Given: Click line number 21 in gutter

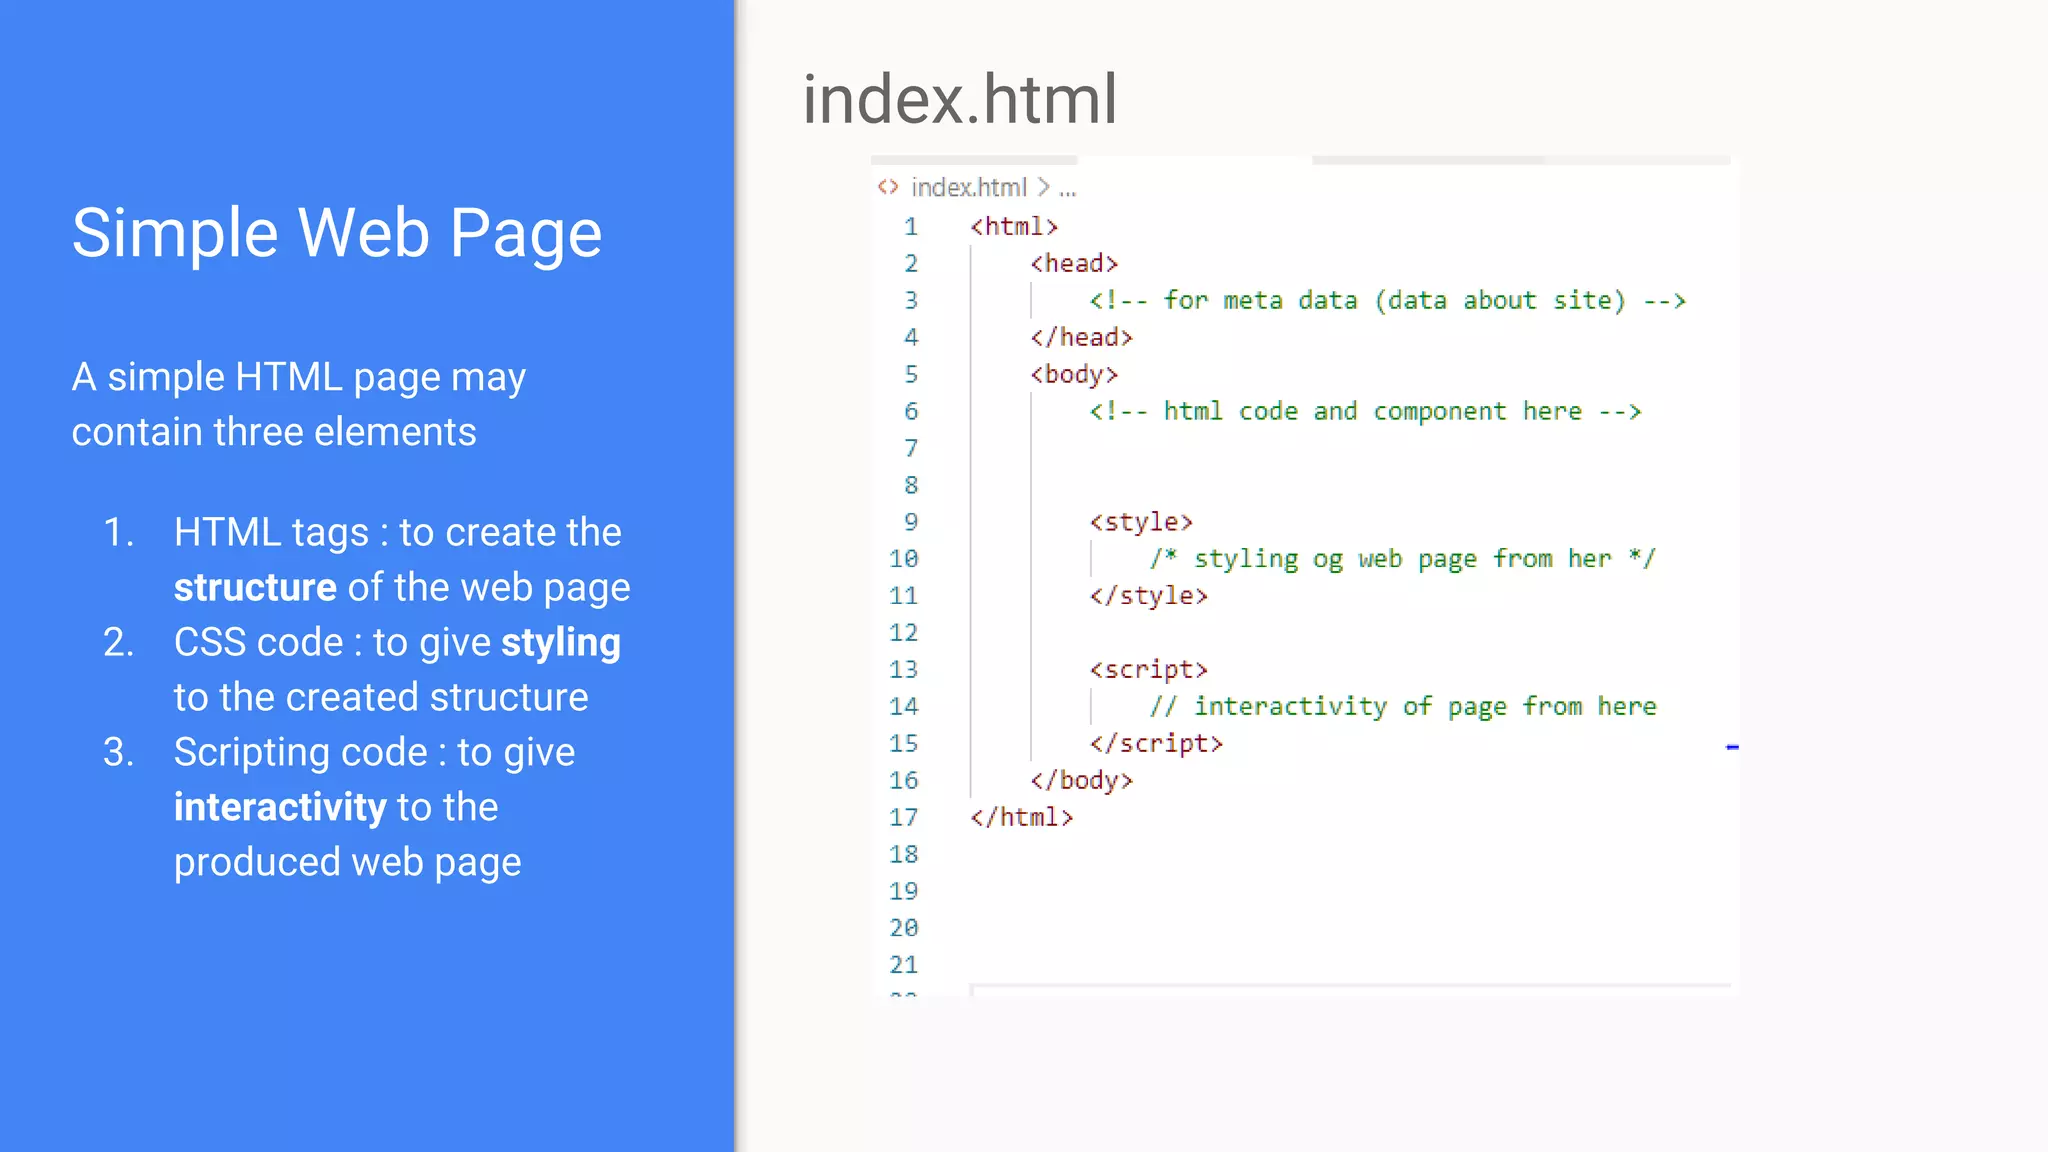Looking at the screenshot, I should 903,965.
